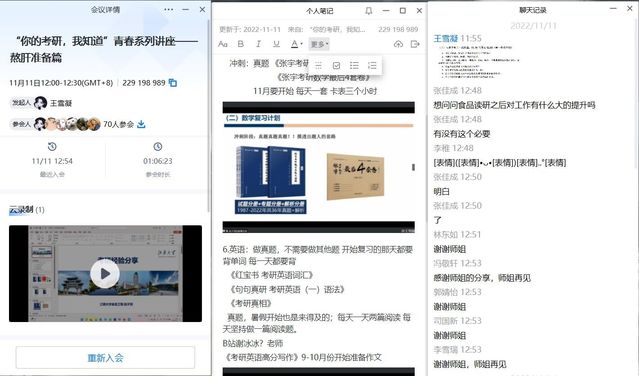Click the 林东如 message 谢谢师姐
Viewport: 639px width, 376px height.
click(x=450, y=249)
